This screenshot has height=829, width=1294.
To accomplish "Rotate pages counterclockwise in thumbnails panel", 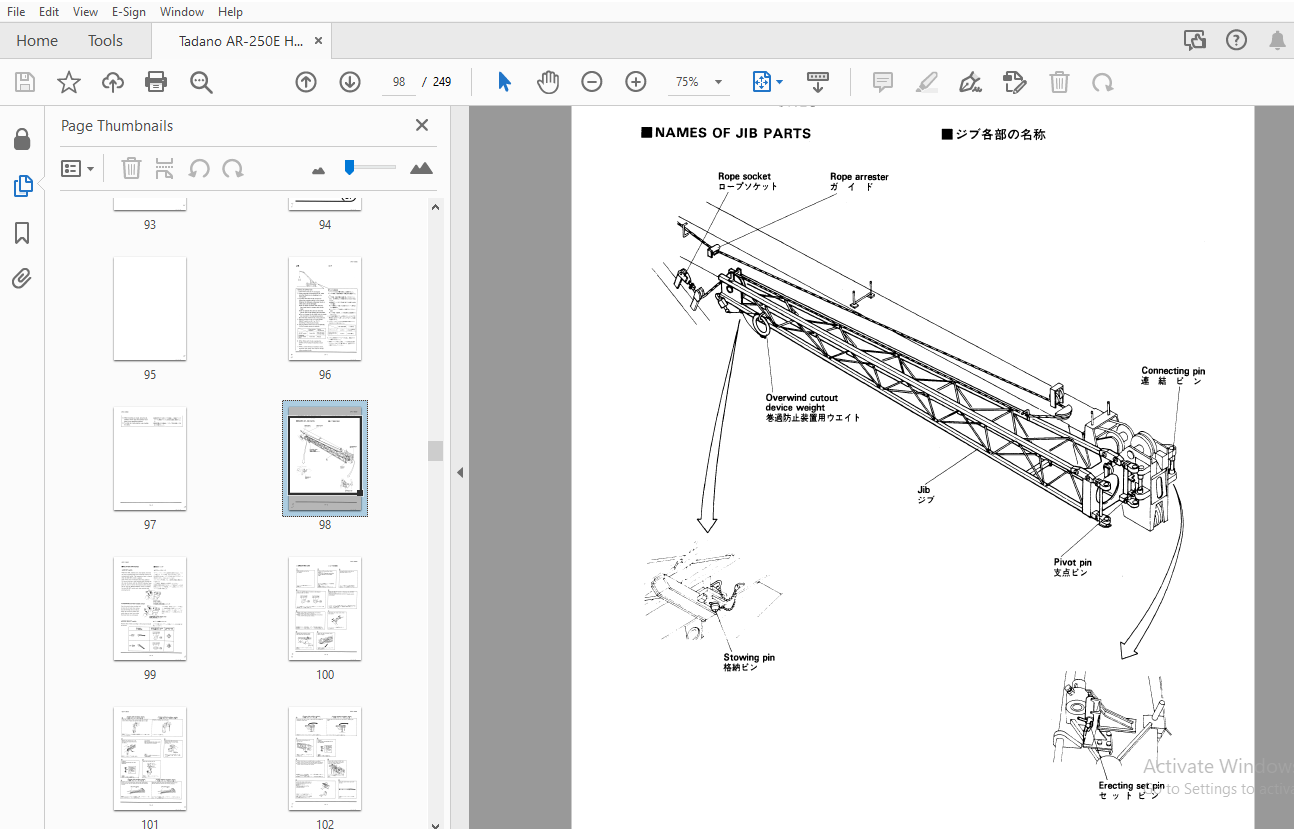I will coord(199,168).
